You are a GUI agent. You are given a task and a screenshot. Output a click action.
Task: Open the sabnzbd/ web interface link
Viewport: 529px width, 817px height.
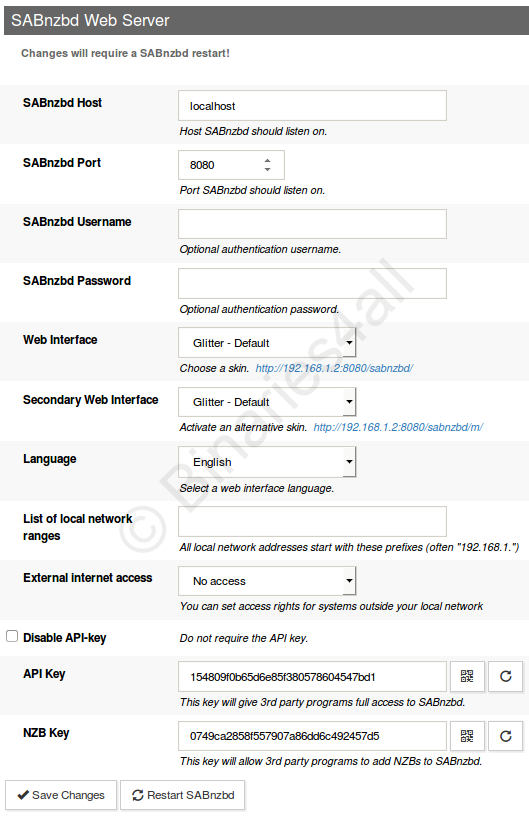click(334, 368)
